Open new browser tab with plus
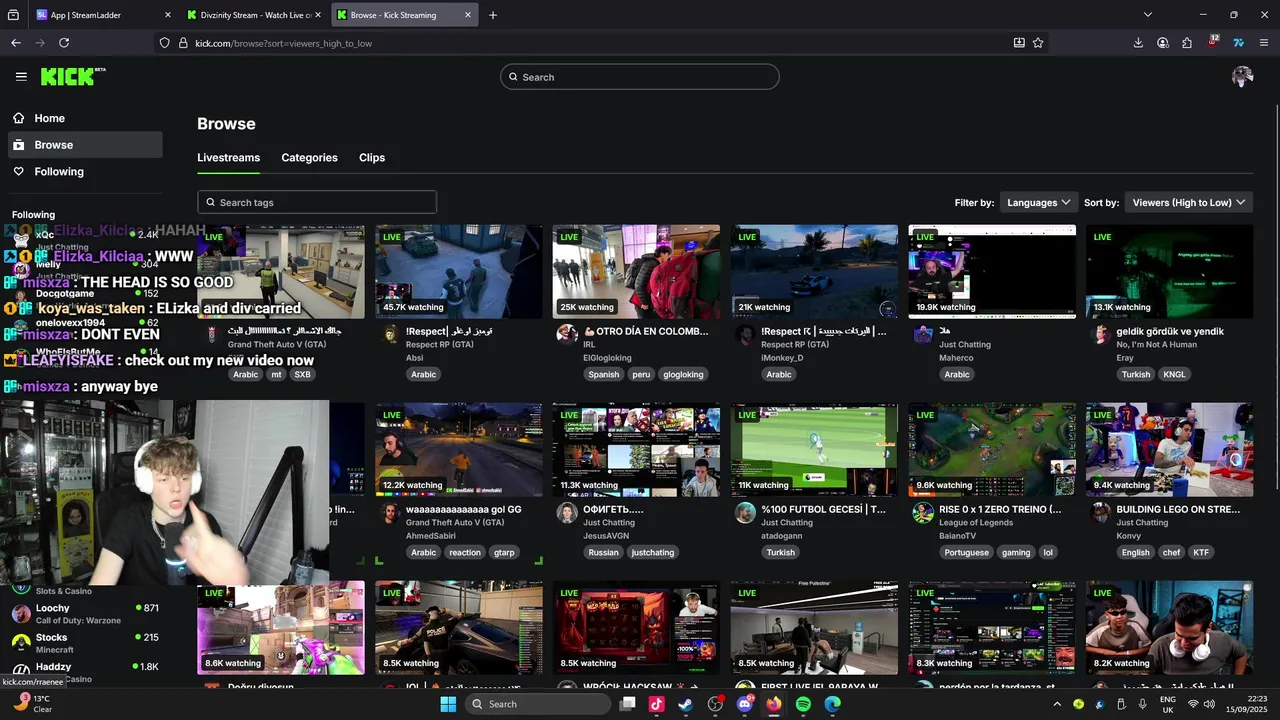Viewport: 1280px width, 720px height. pos(493,15)
